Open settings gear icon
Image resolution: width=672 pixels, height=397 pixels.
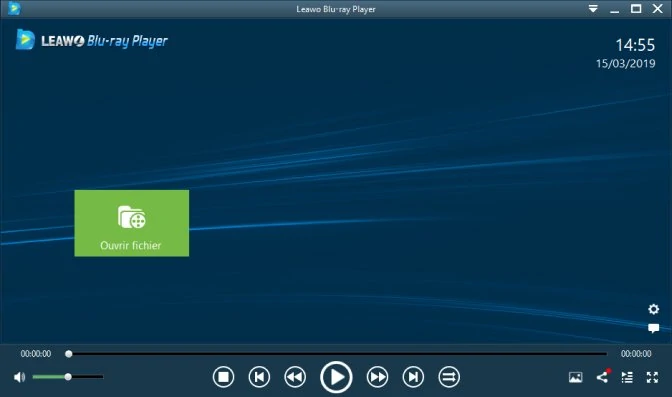[654, 309]
